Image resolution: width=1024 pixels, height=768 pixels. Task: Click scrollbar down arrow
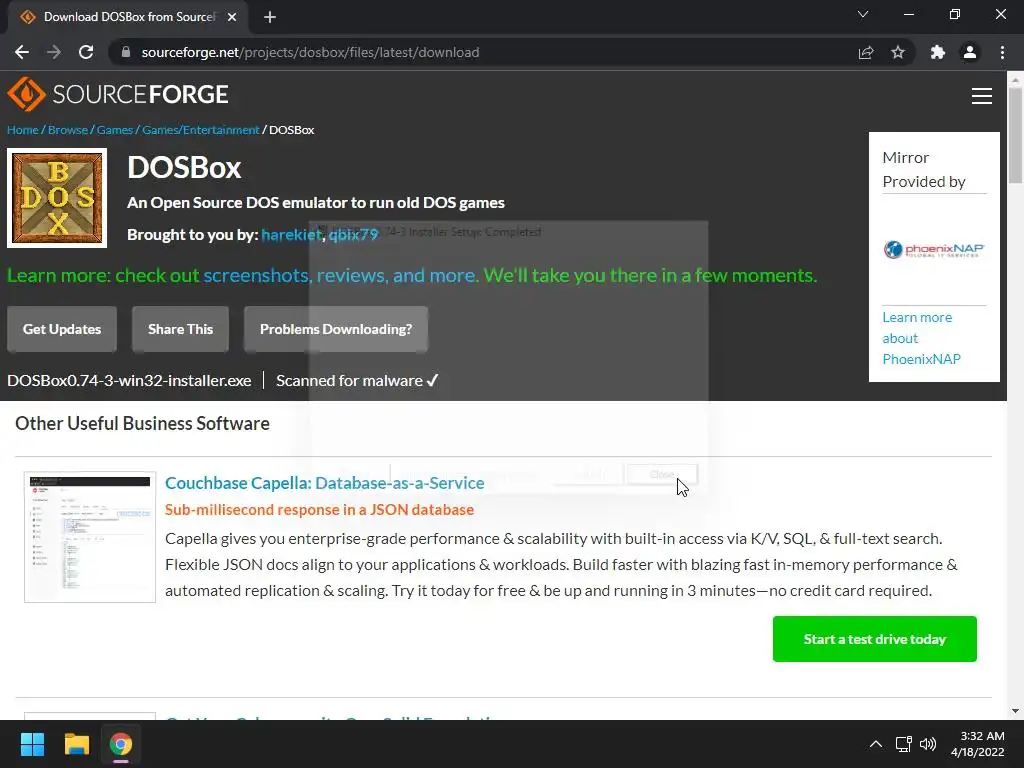[x=1015, y=711]
